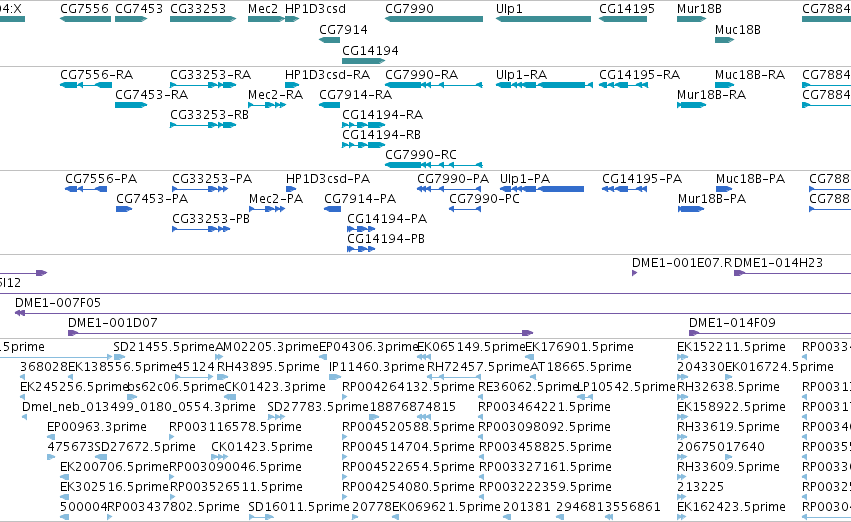The width and height of the screenshot is (851, 522).
Task: Click the CG14195-RA transcript label
Action: tap(639, 74)
